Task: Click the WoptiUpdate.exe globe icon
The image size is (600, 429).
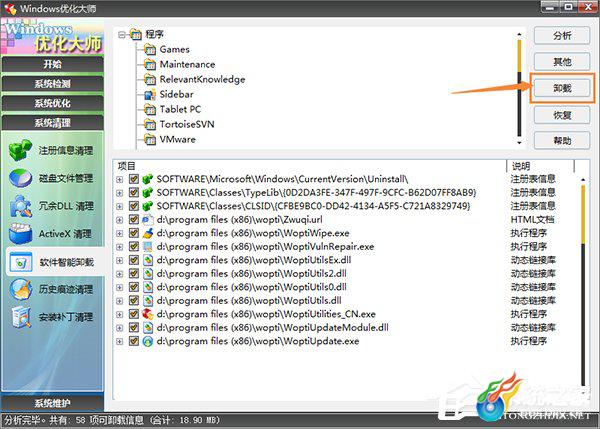Action: click(x=148, y=341)
